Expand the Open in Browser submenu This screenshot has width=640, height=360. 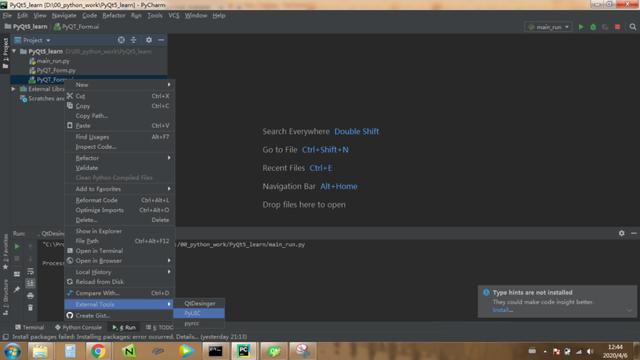[120, 261]
